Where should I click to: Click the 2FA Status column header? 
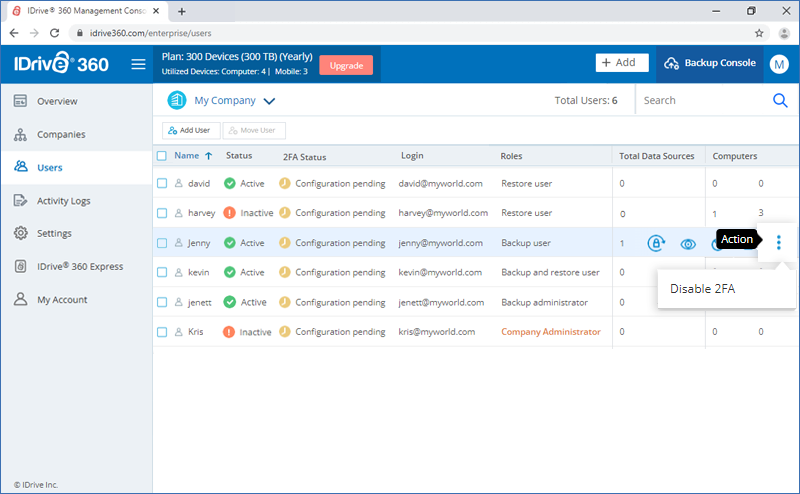pyautogui.click(x=305, y=157)
